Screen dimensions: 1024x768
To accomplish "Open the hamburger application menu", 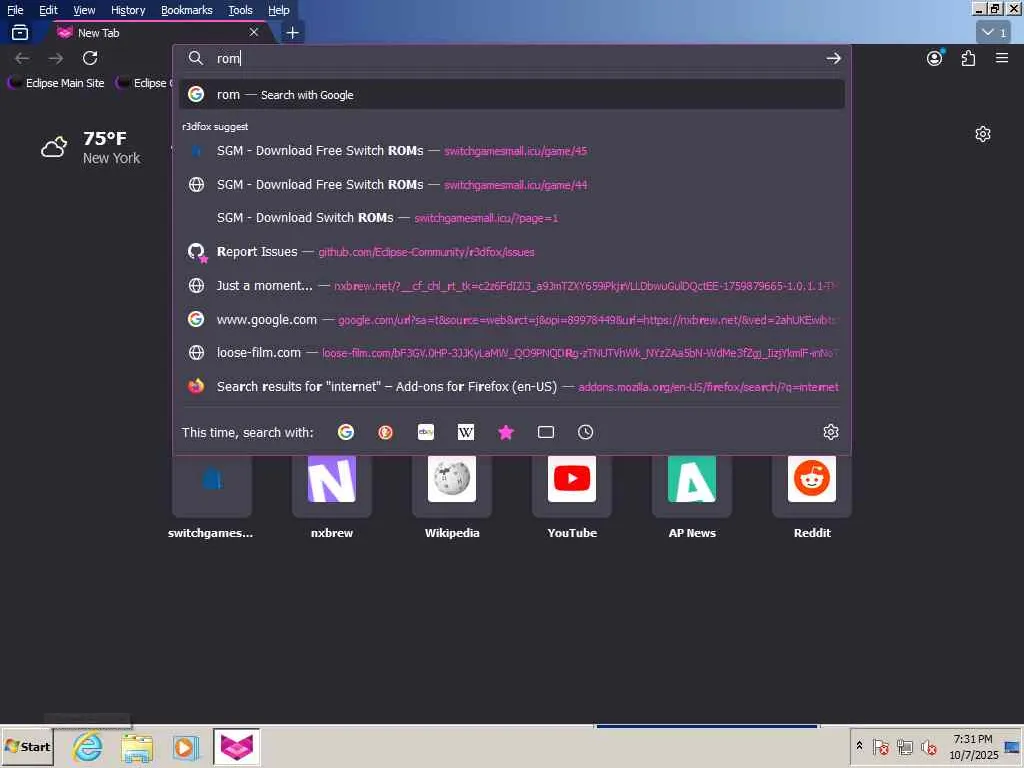I will [1002, 58].
